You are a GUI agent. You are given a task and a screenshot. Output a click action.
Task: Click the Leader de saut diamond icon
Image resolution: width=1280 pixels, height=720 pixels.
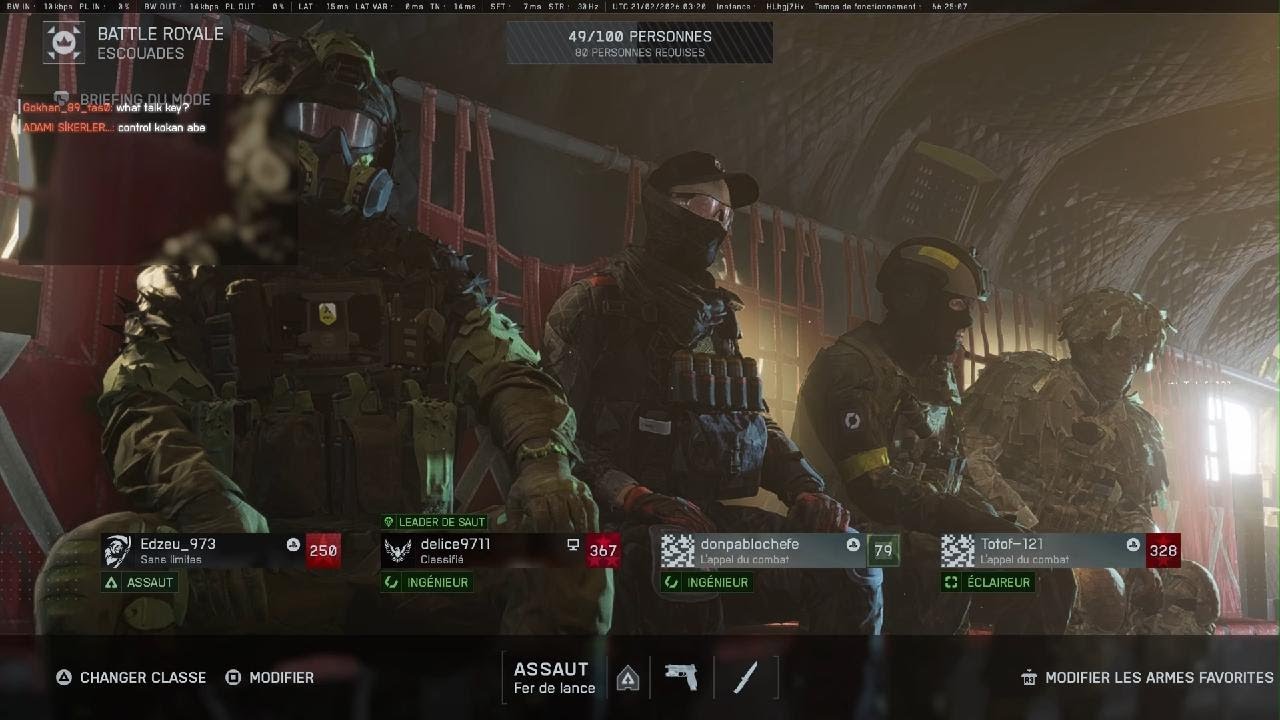pos(389,522)
